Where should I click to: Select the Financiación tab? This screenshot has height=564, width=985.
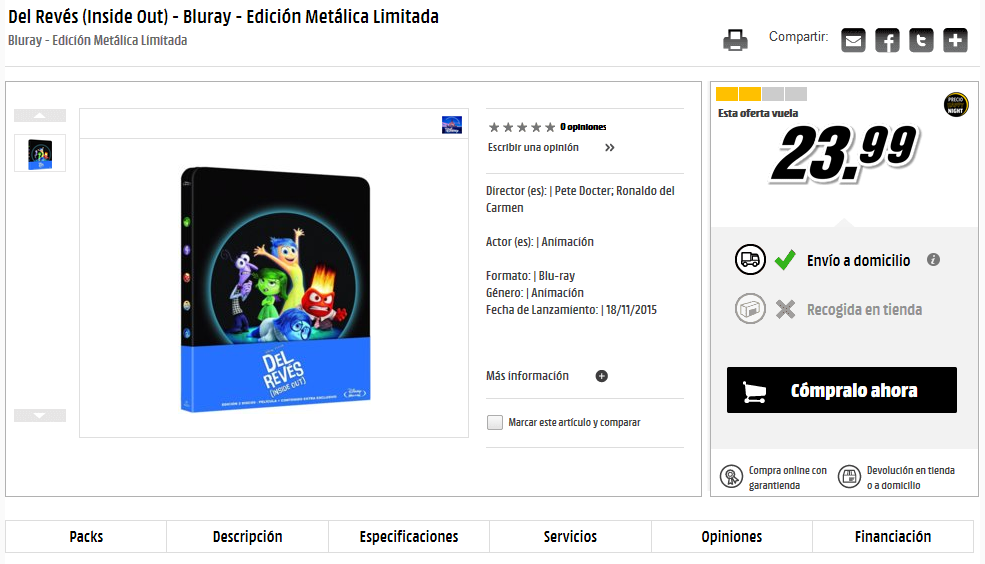893,536
